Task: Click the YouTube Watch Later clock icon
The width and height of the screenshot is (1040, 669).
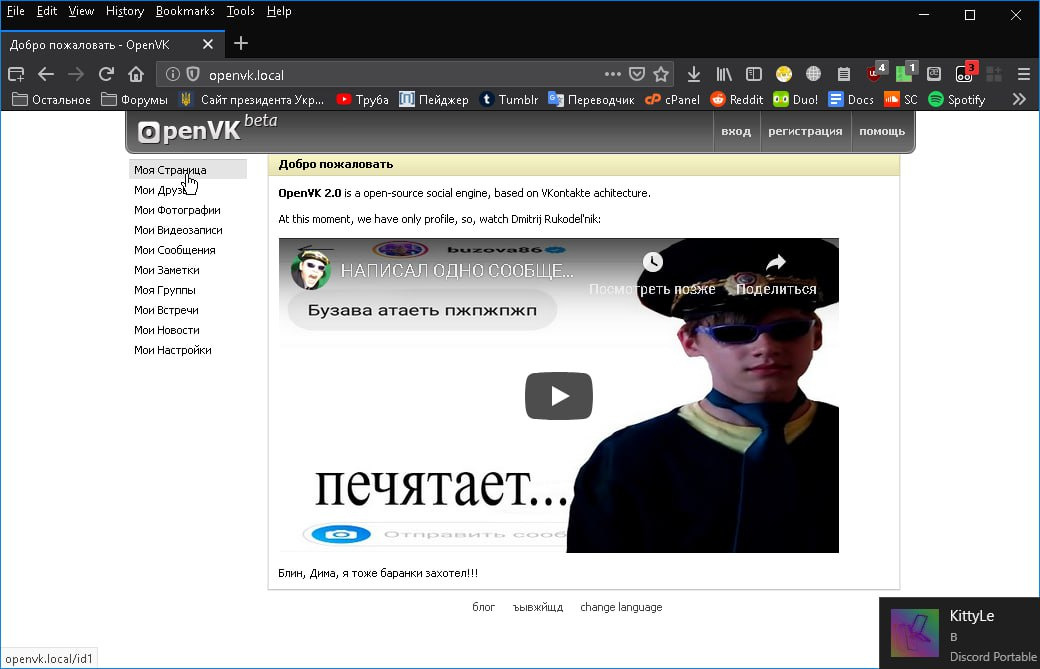Action: 652,263
